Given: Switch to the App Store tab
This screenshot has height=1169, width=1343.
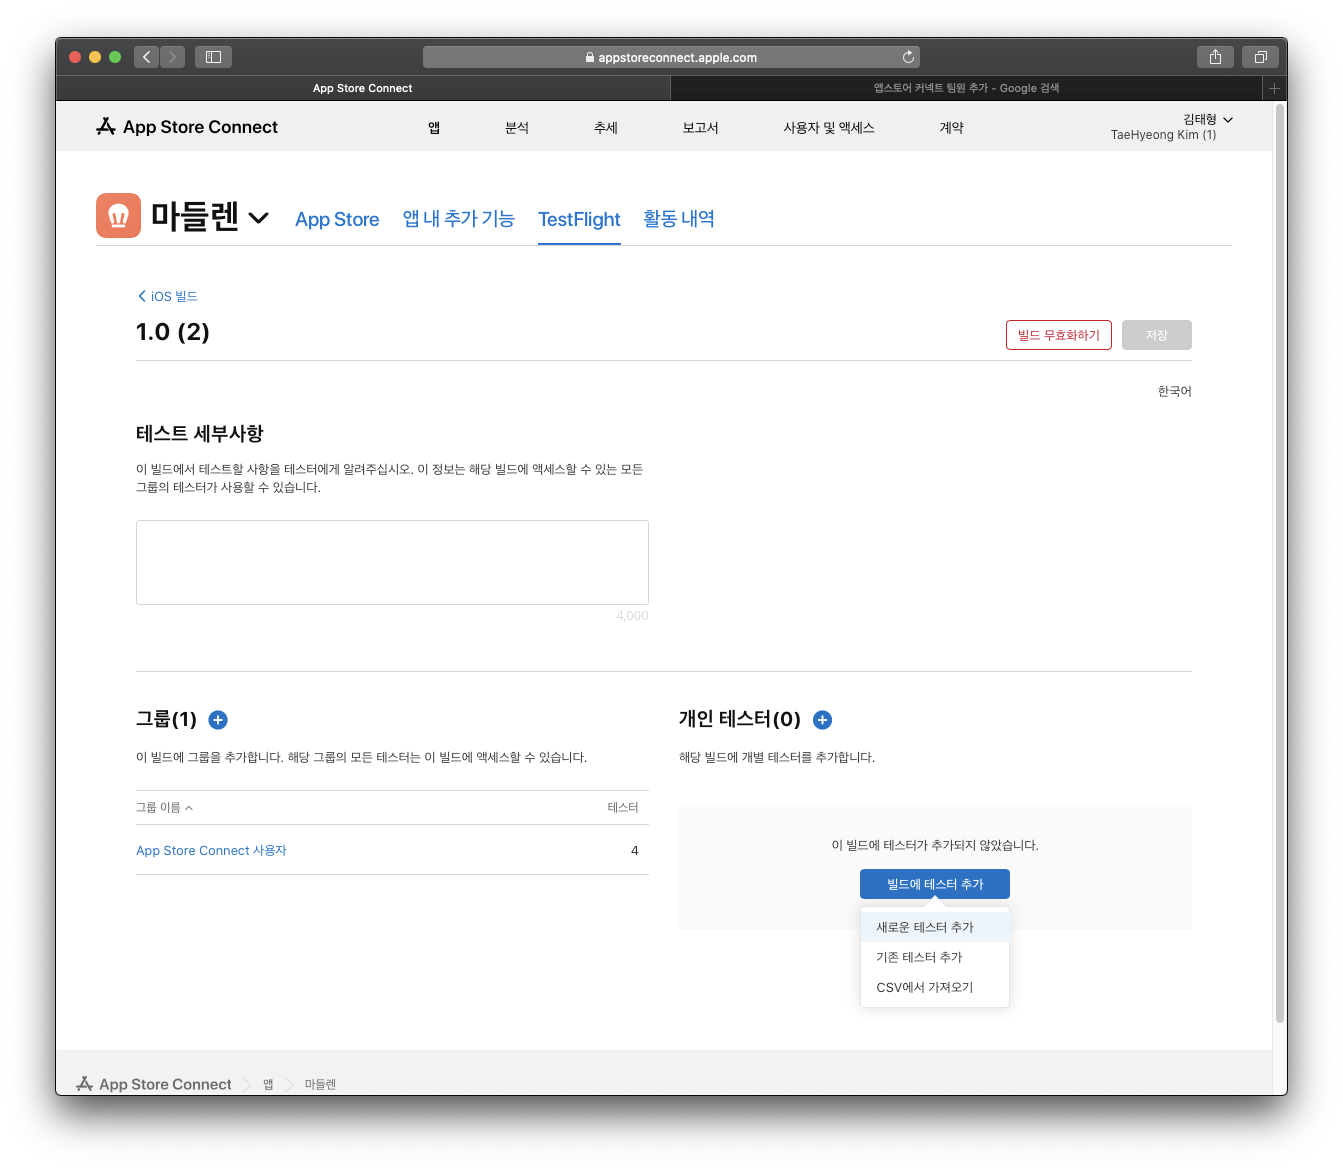Looking at the screenshot, I should click(337, 219).
